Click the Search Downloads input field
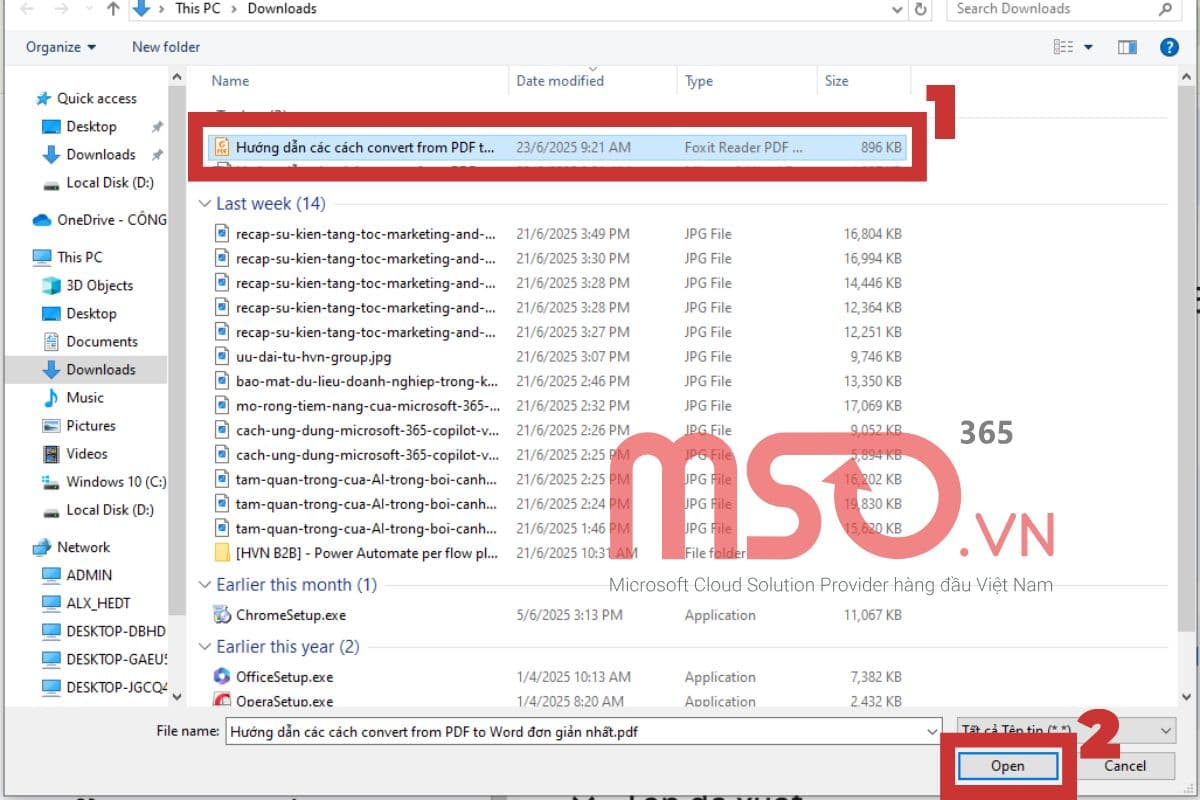 coord(1052,9)
